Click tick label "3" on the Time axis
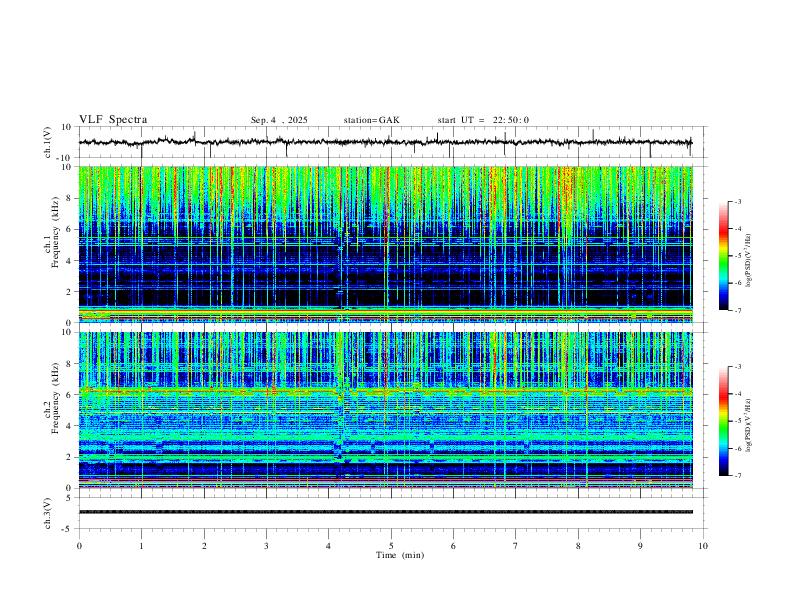 point(266,546)
